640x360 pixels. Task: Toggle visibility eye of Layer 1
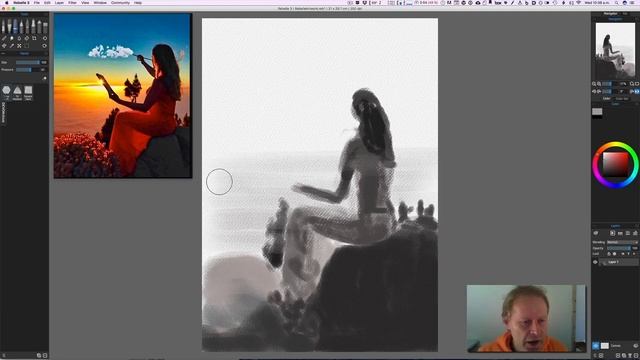point(595,262)
